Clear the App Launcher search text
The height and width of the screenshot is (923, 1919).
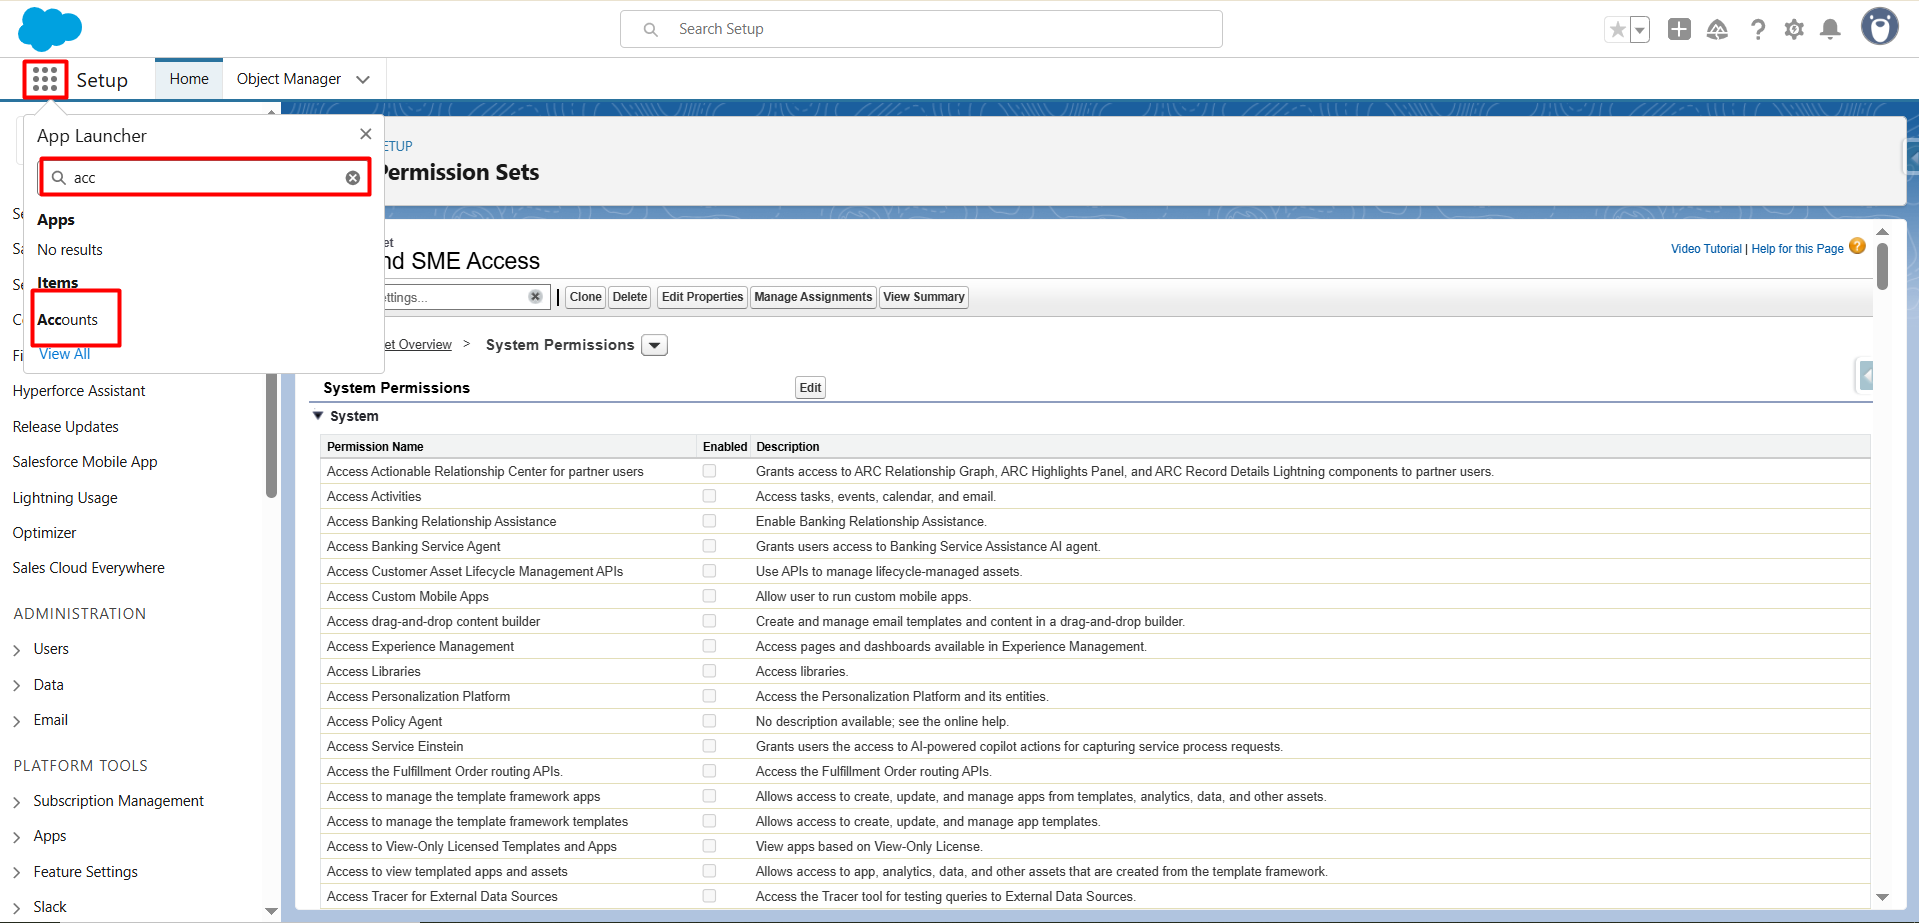point(353,178)
